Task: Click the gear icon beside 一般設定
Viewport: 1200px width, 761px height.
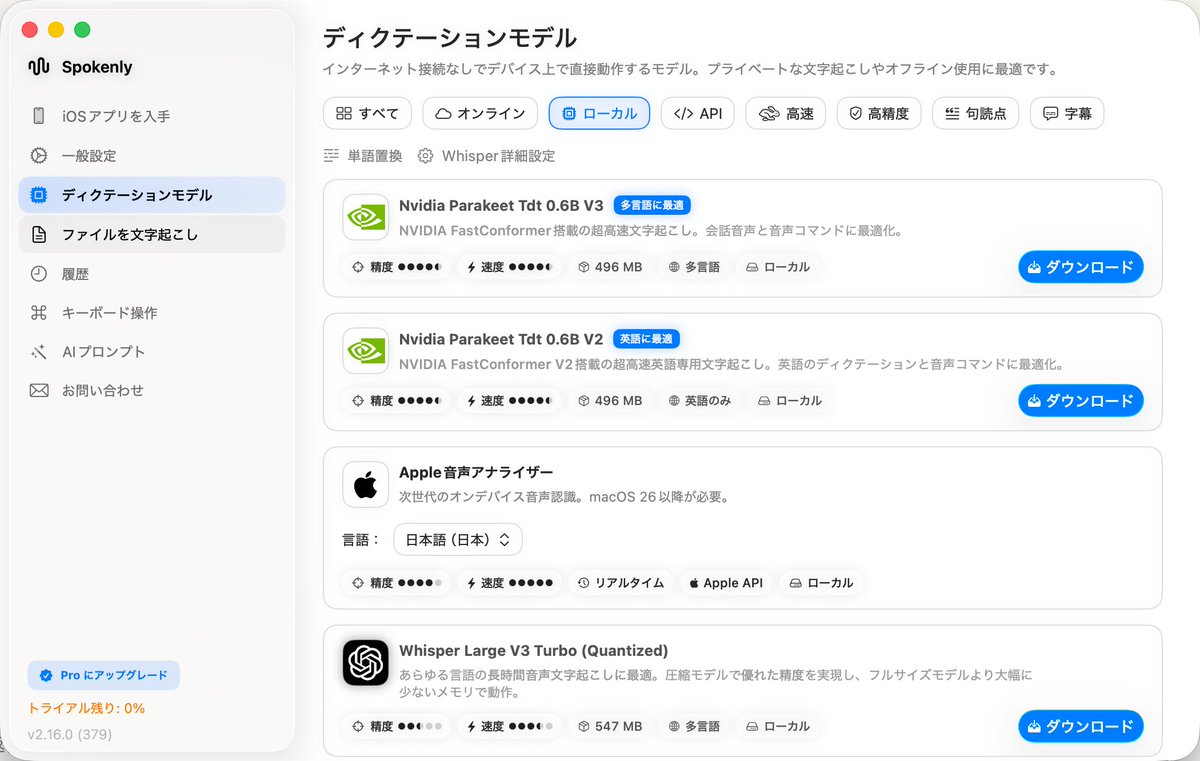Action: click(39, 155)
